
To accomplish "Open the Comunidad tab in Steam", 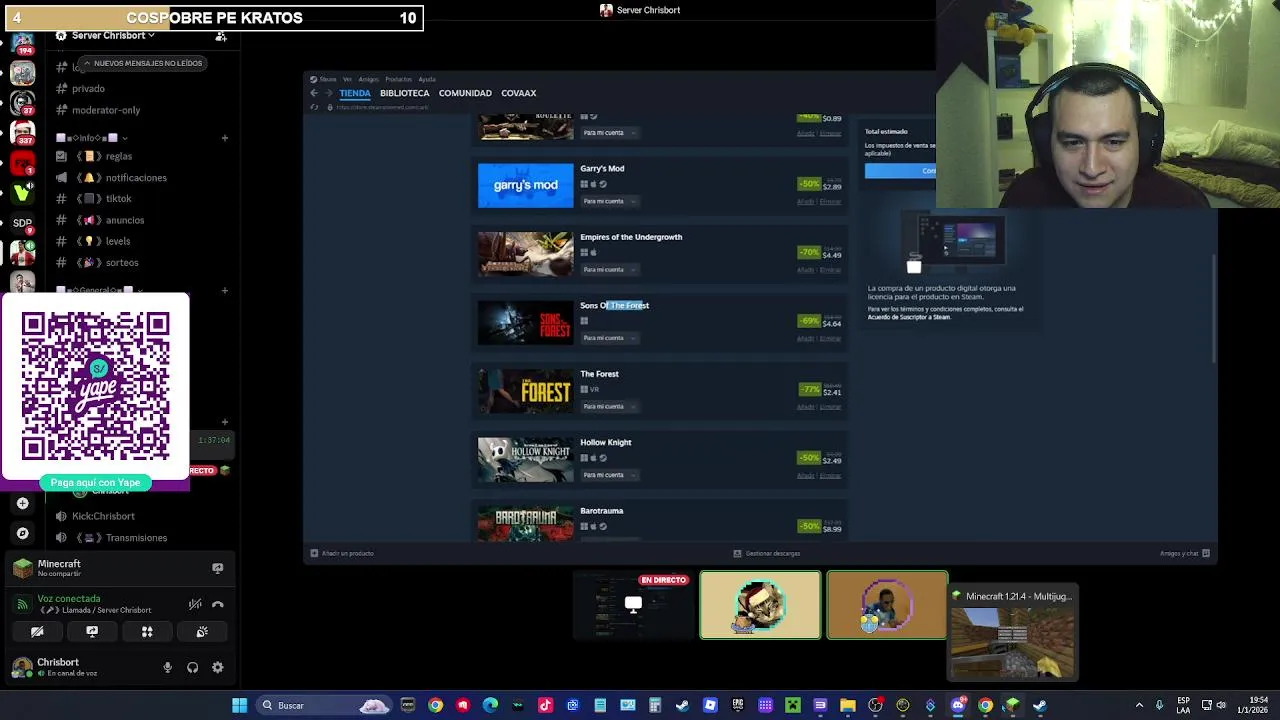I will coord(465,93).
